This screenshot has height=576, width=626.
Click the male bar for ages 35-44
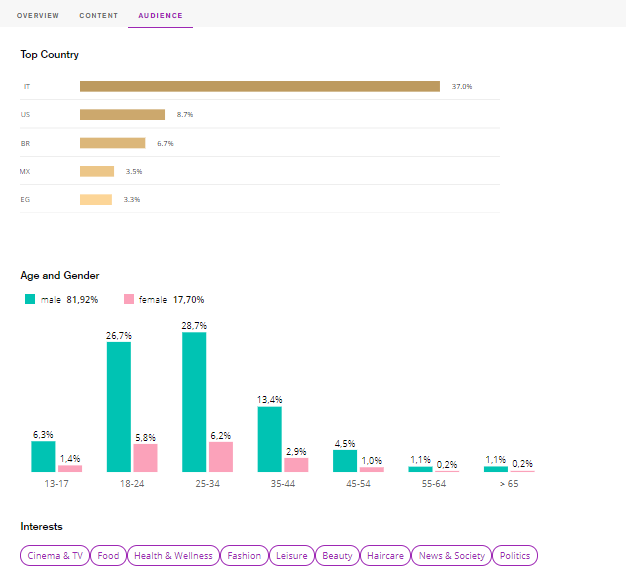270,439
